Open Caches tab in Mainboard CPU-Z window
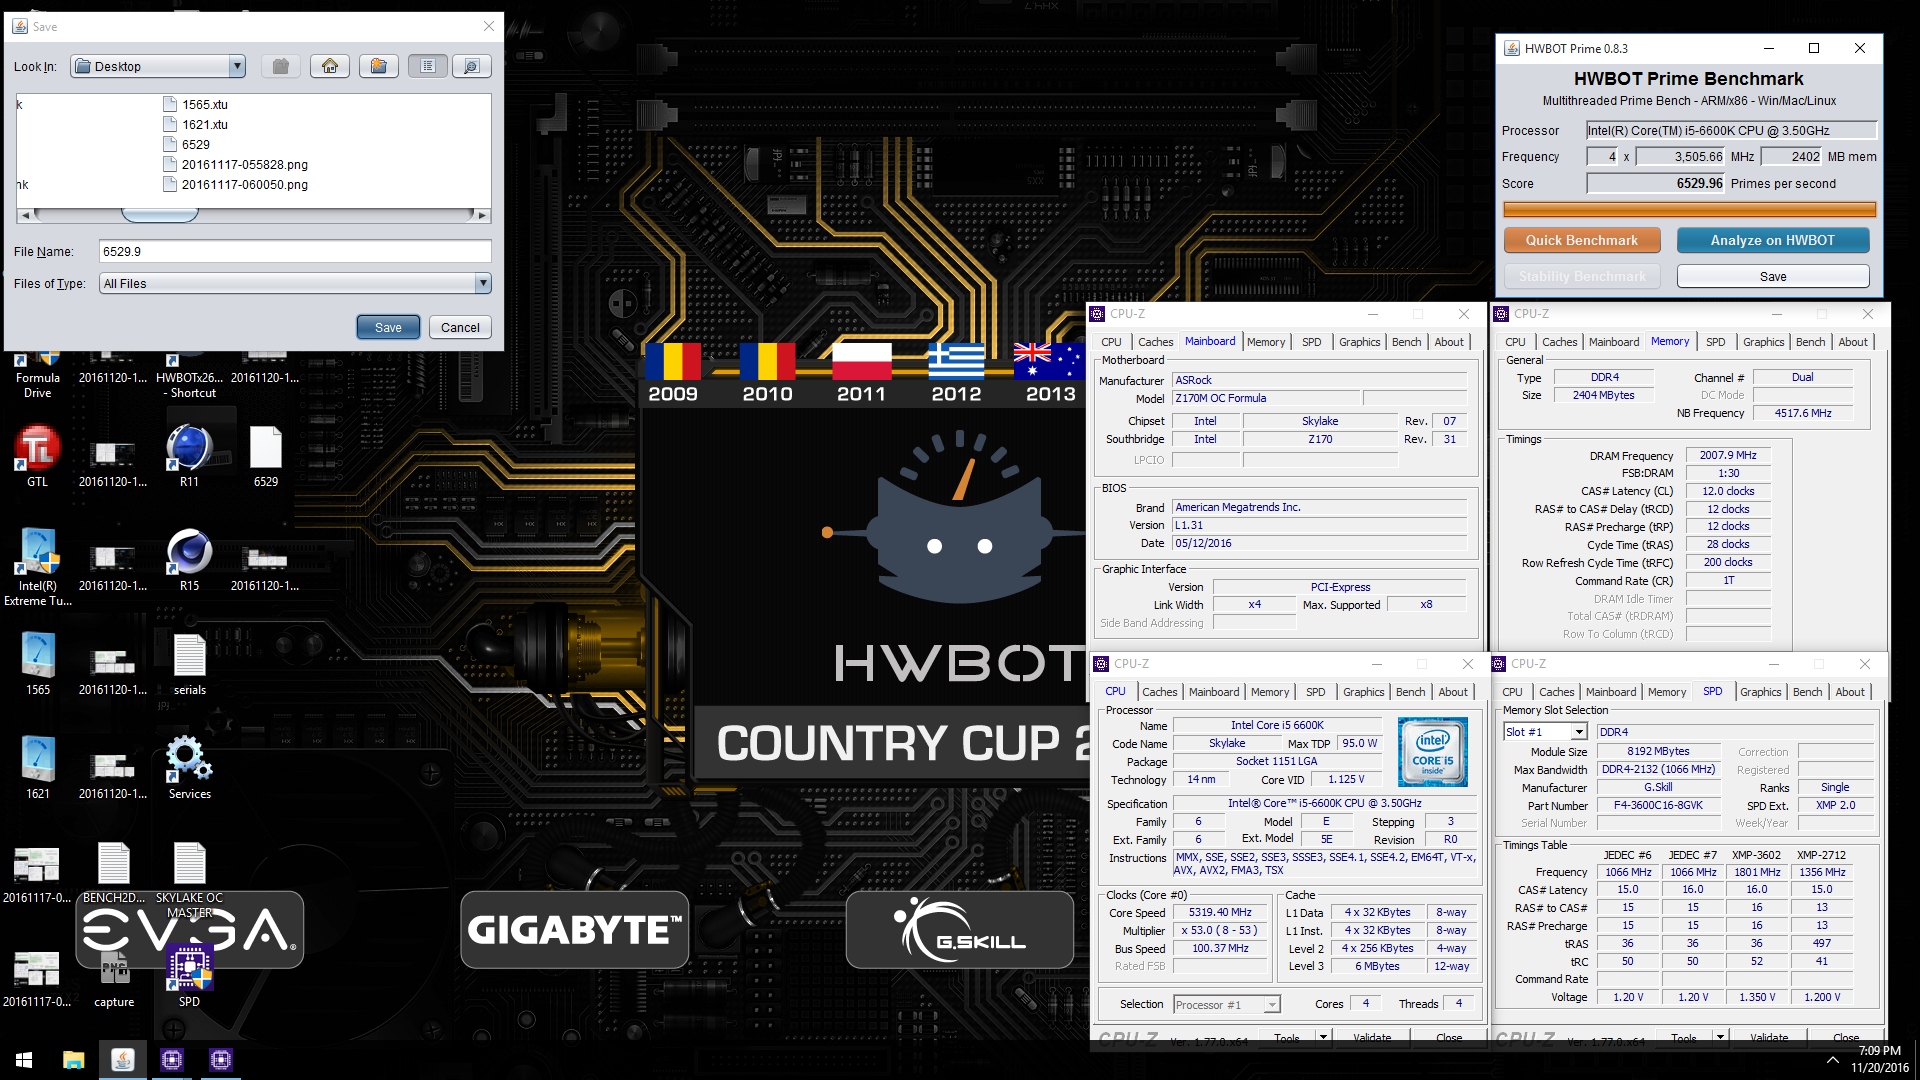Screen dimensions: 1920x1080 1155,342
